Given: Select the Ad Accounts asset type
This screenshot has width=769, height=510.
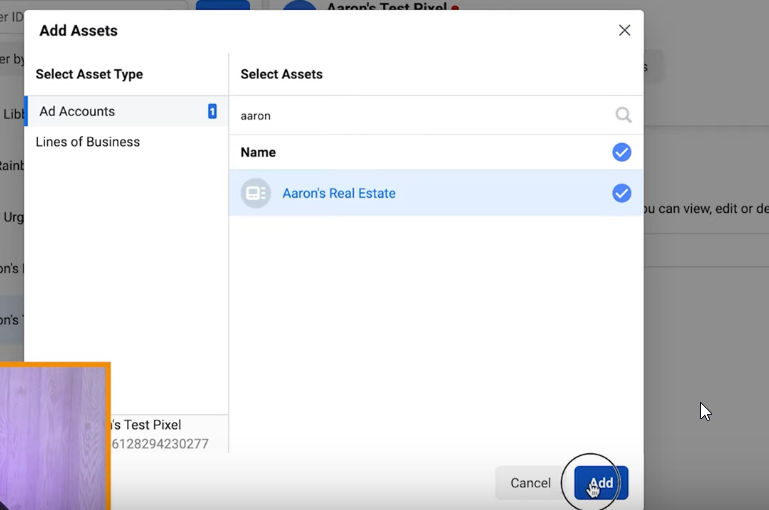Looking at the screenshot, I should point(127,111).
